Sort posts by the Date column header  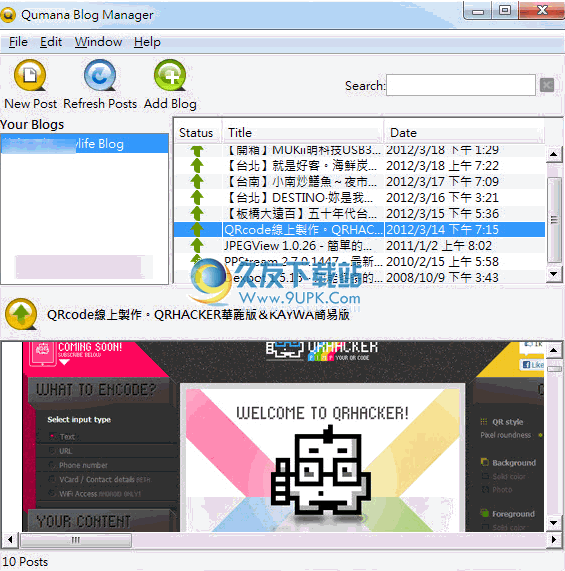point(464,133)
